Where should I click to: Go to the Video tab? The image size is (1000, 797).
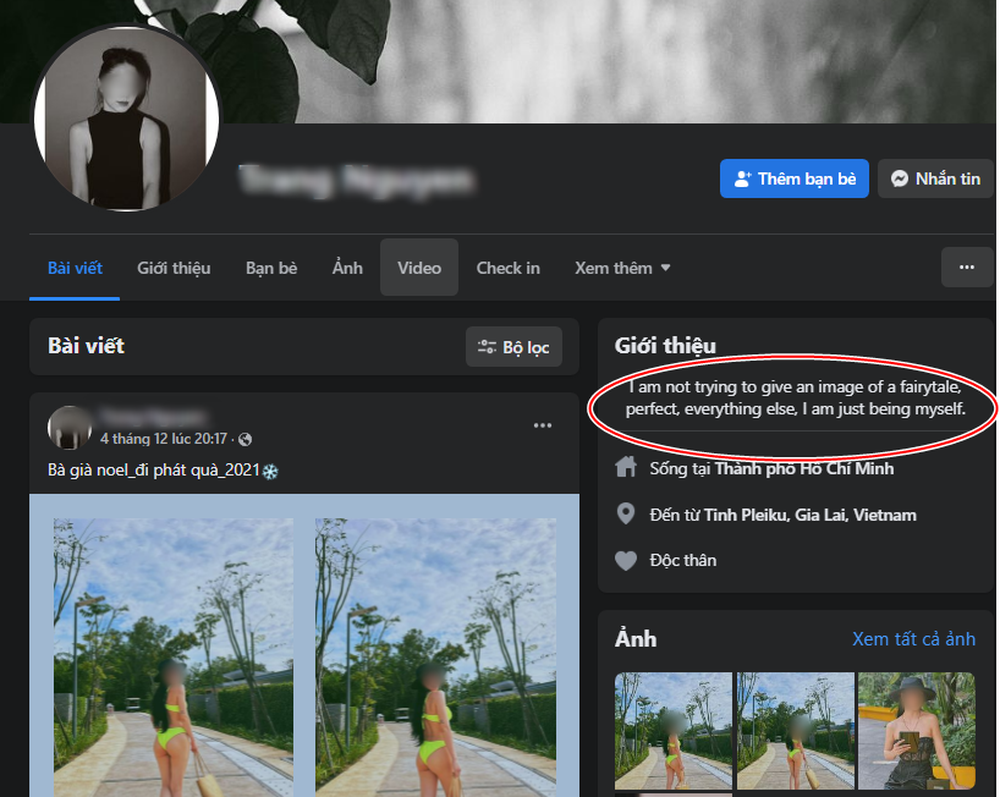tap(419, 268)
